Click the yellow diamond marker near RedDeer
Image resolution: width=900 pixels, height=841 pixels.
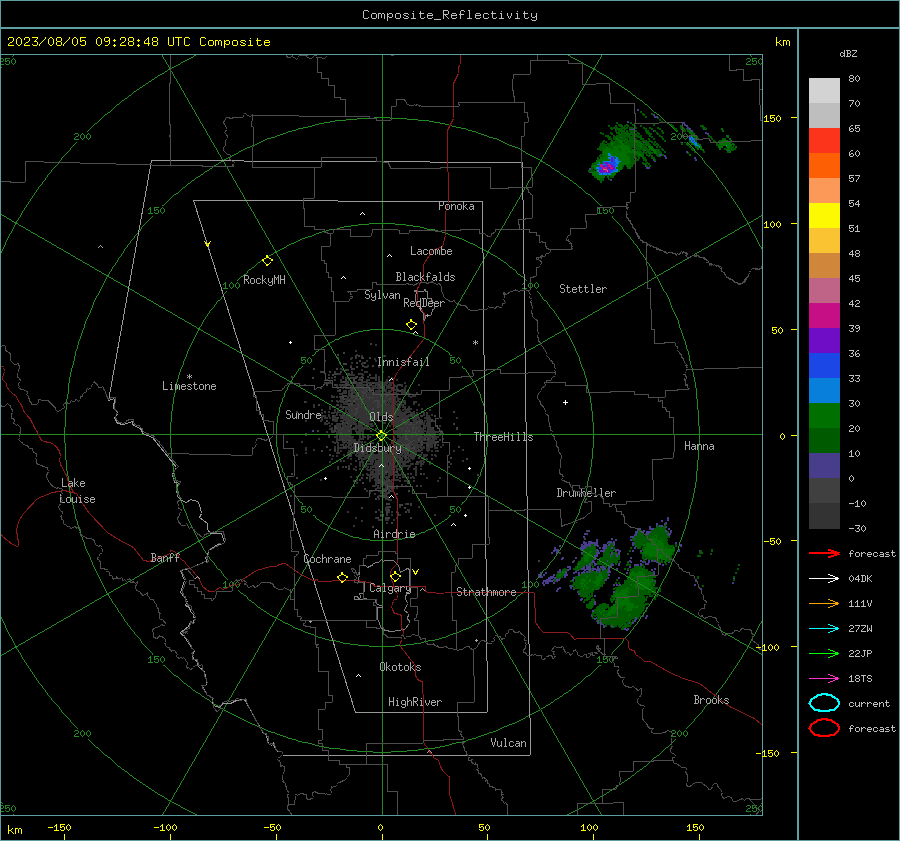411,325
